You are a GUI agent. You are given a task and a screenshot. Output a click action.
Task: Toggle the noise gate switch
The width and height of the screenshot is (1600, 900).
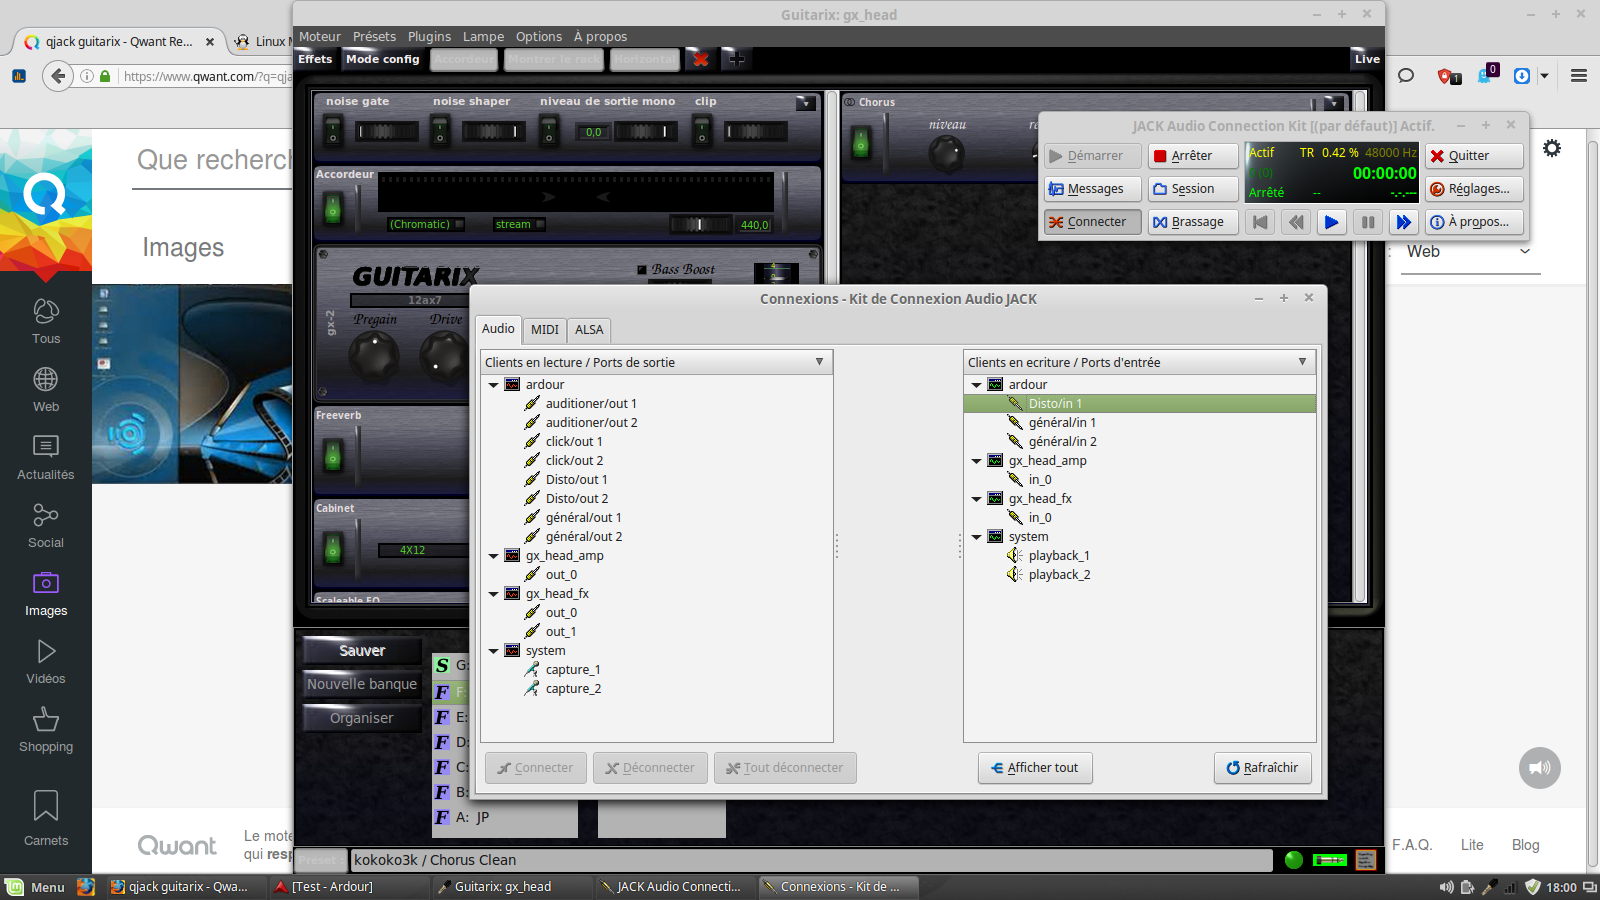[x=333, y=131]
